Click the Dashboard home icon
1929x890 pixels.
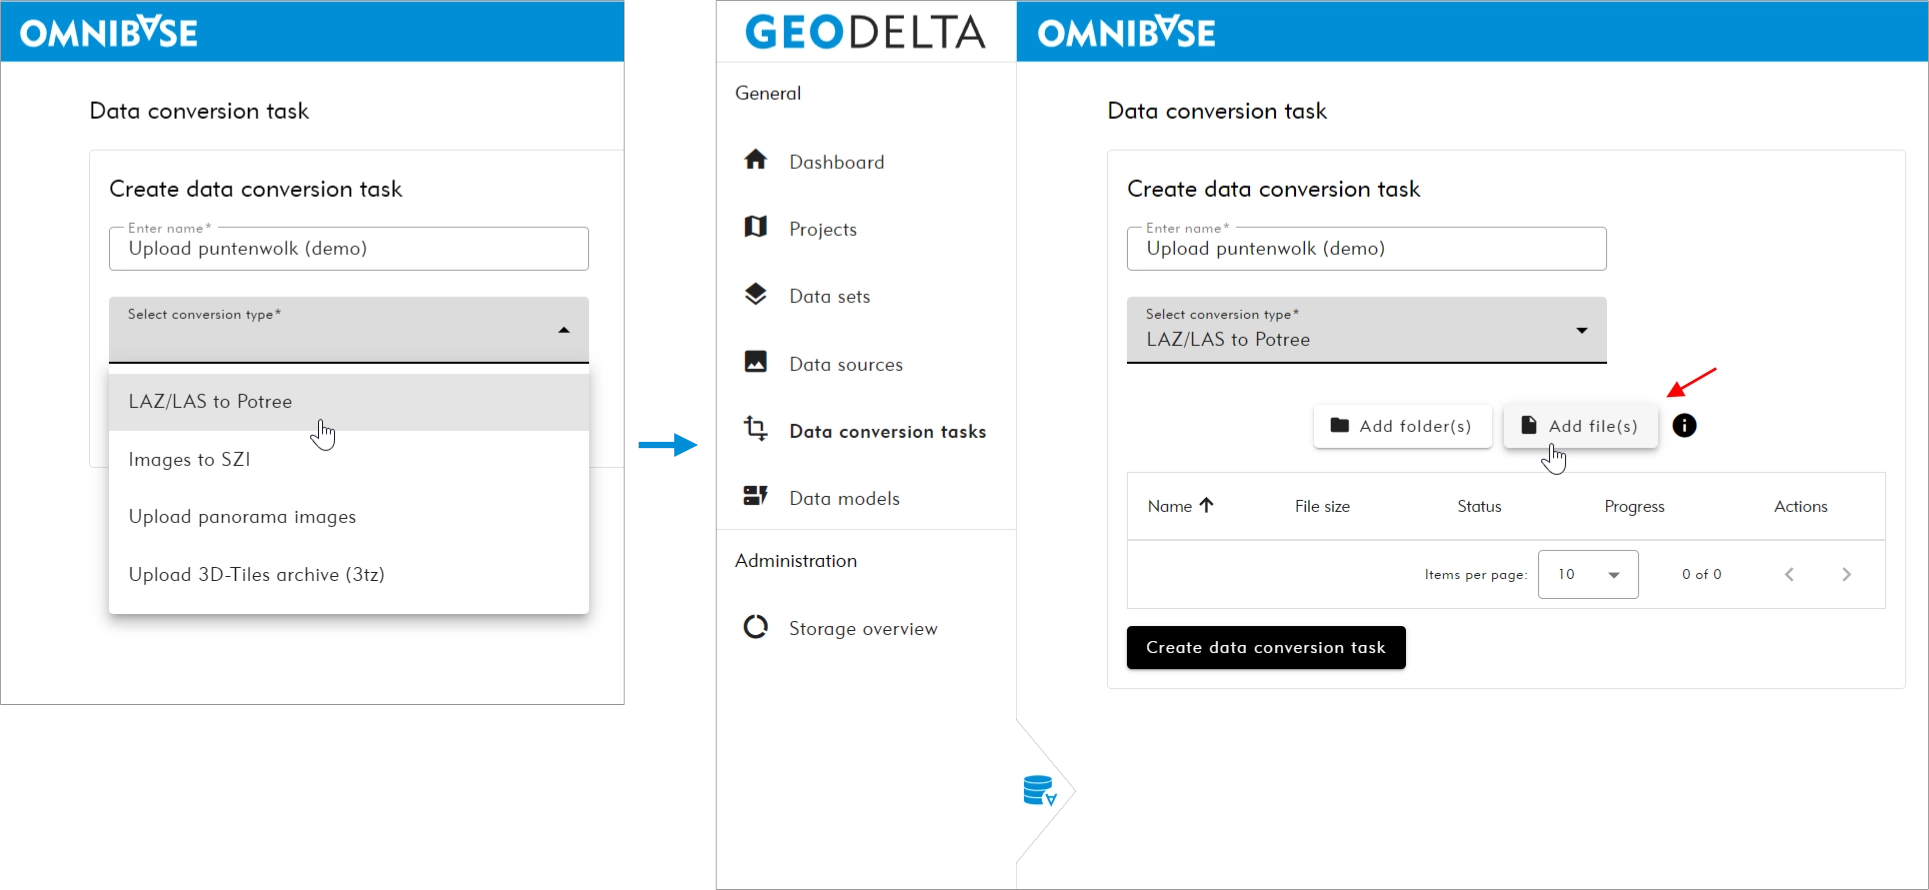[x=756, y=160]
